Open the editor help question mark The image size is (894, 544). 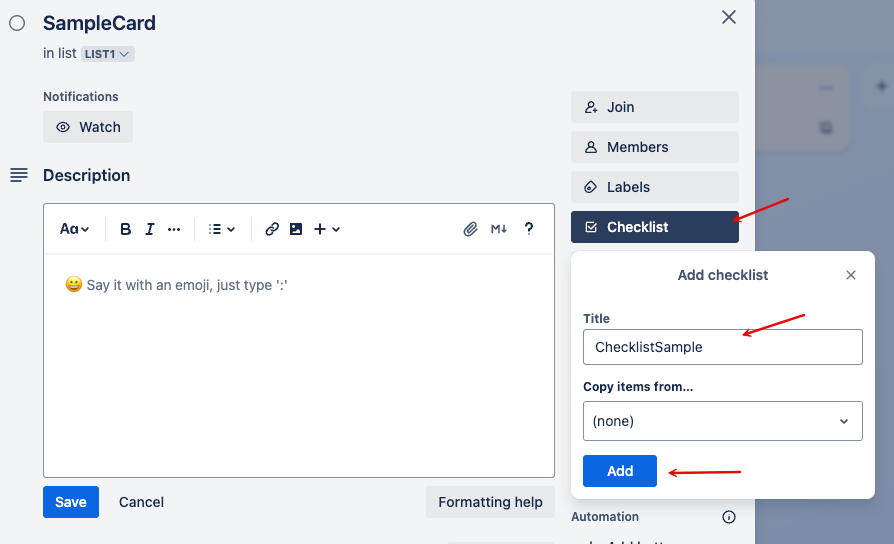coord(529,229)
